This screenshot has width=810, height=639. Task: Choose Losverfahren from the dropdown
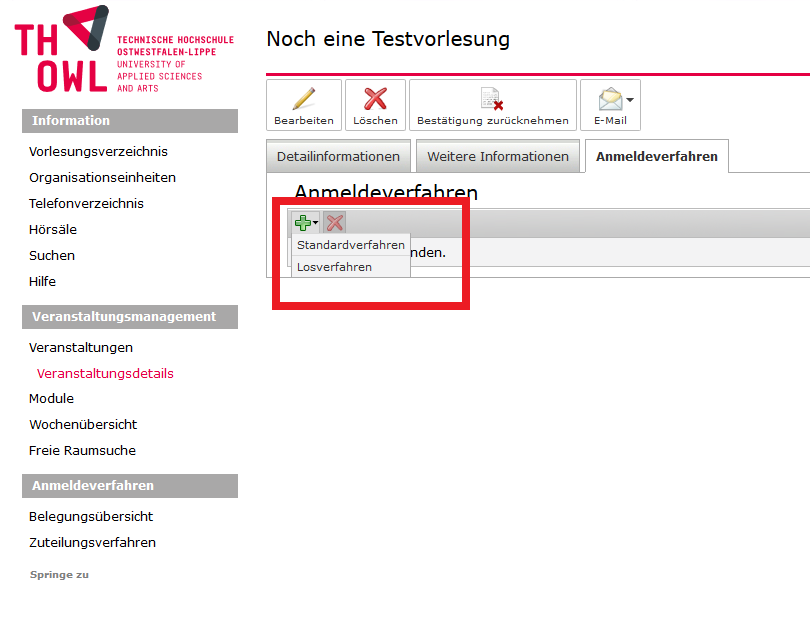coord(335,267)
